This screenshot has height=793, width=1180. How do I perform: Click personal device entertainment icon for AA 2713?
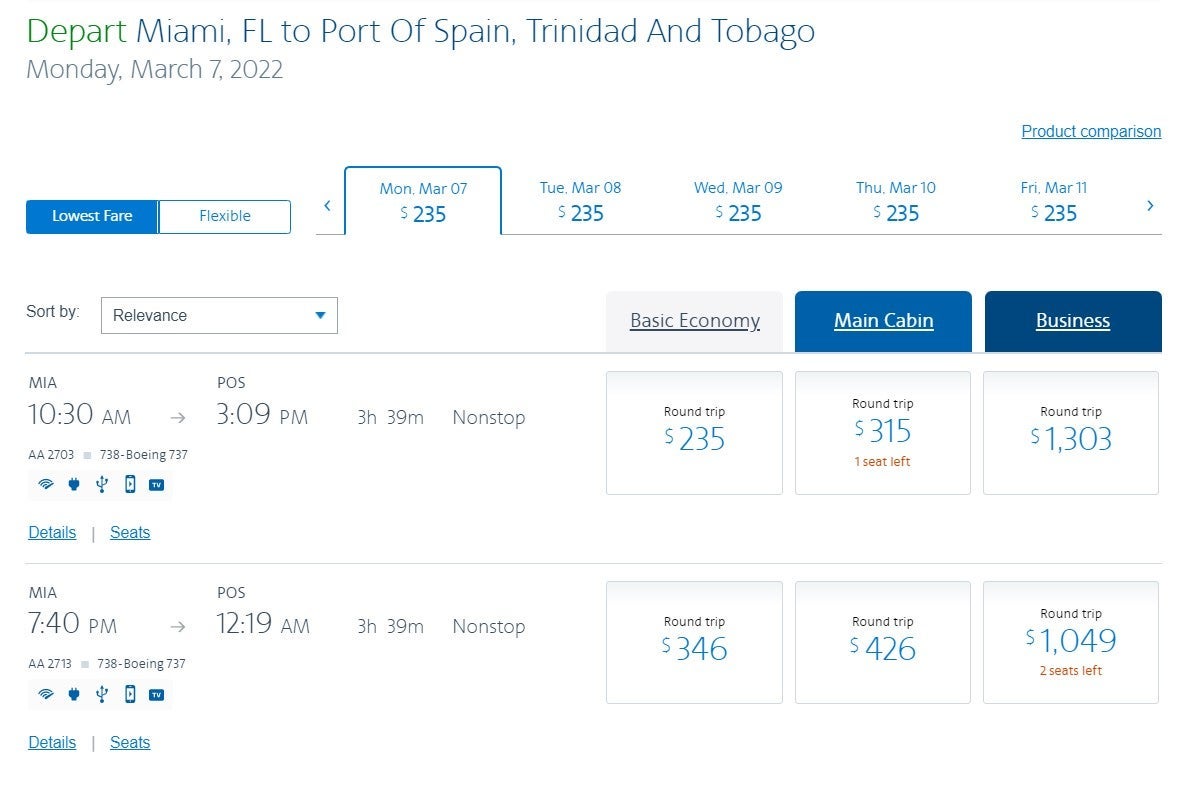129,694
